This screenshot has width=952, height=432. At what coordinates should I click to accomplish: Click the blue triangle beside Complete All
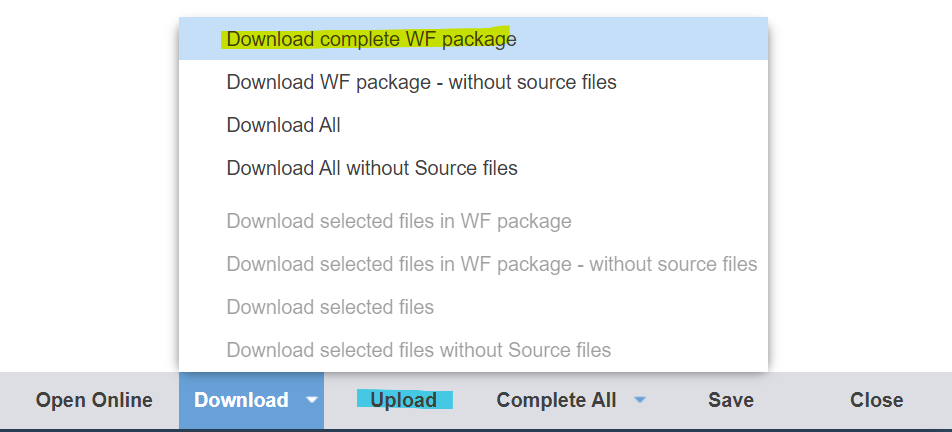pos(640,400)
